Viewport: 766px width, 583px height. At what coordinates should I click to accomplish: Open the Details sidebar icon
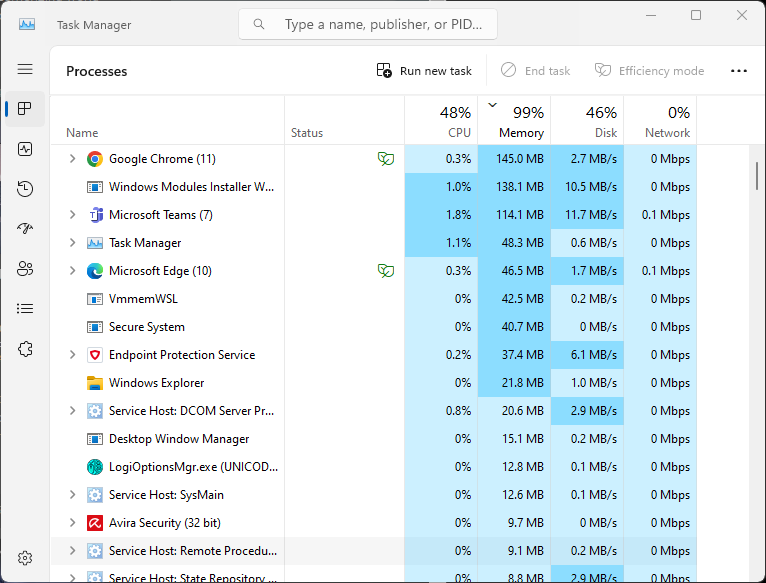tap(25, 308)
